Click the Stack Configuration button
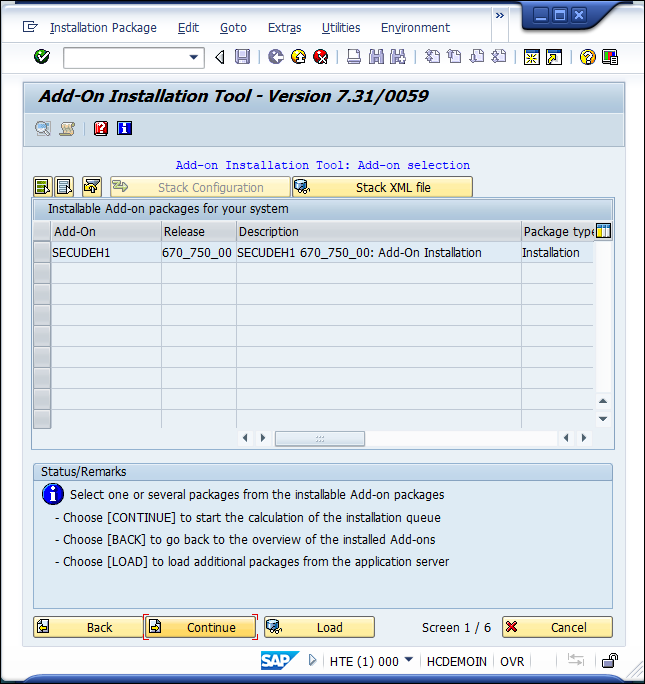Viewport: 645px width, 684px height. point(200,187)
